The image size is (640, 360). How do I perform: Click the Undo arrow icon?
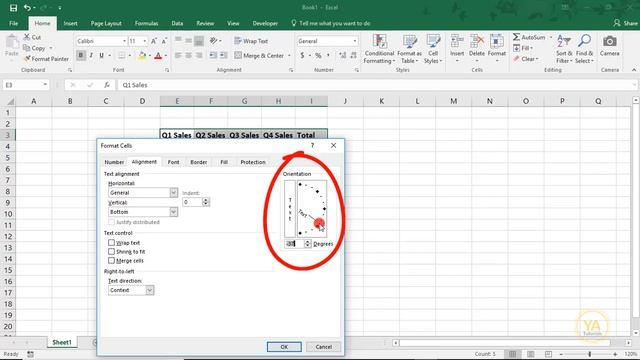coord(27,8)
